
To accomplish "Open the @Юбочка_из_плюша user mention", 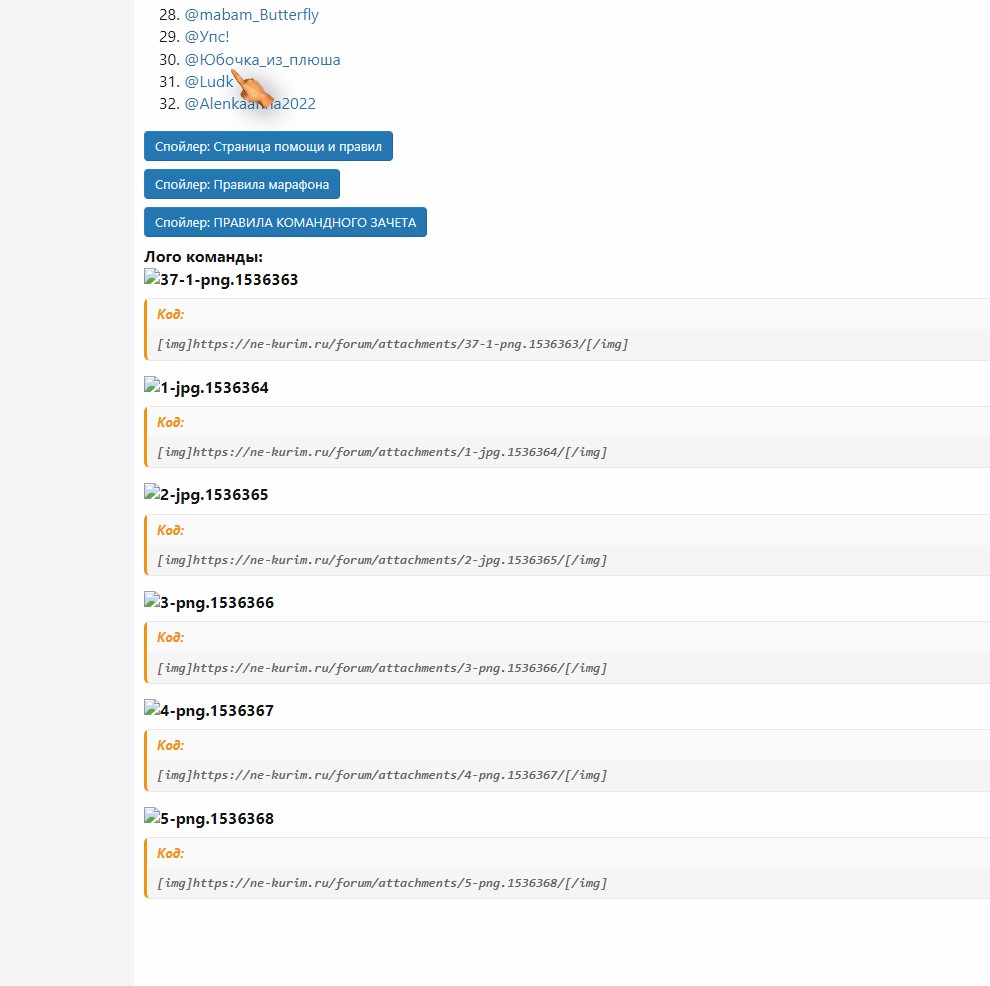I will [262, 59].
